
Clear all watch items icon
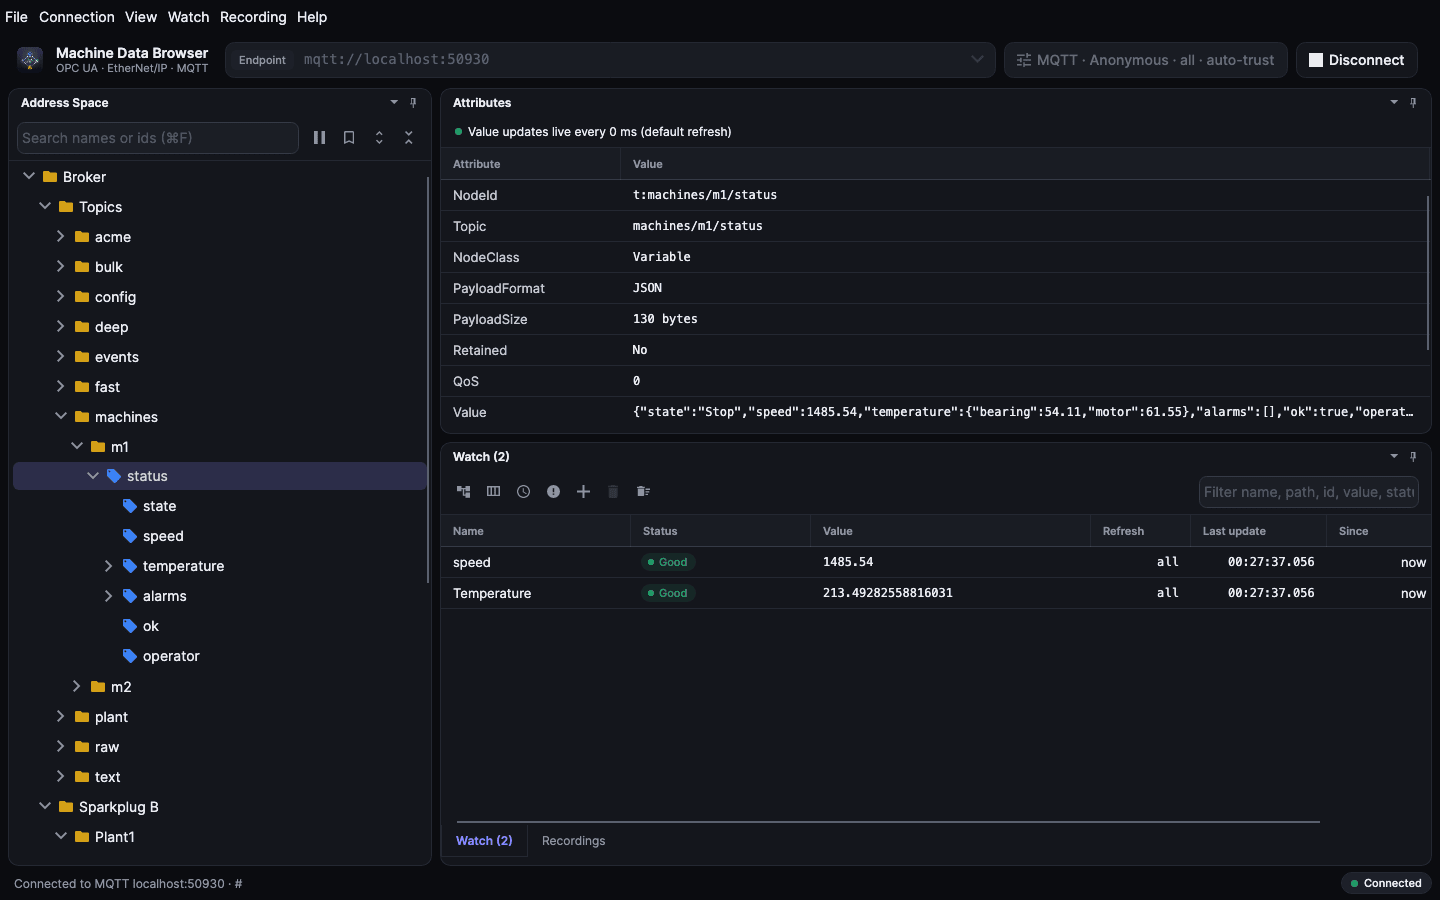tap(643, 491)
